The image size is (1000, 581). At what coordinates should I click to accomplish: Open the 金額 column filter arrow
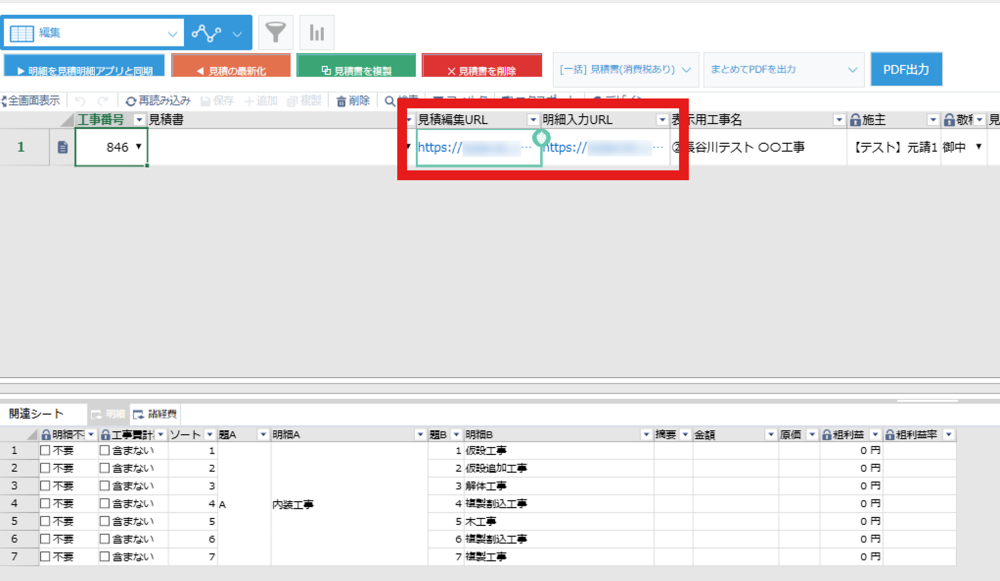[x=770, y=435]
